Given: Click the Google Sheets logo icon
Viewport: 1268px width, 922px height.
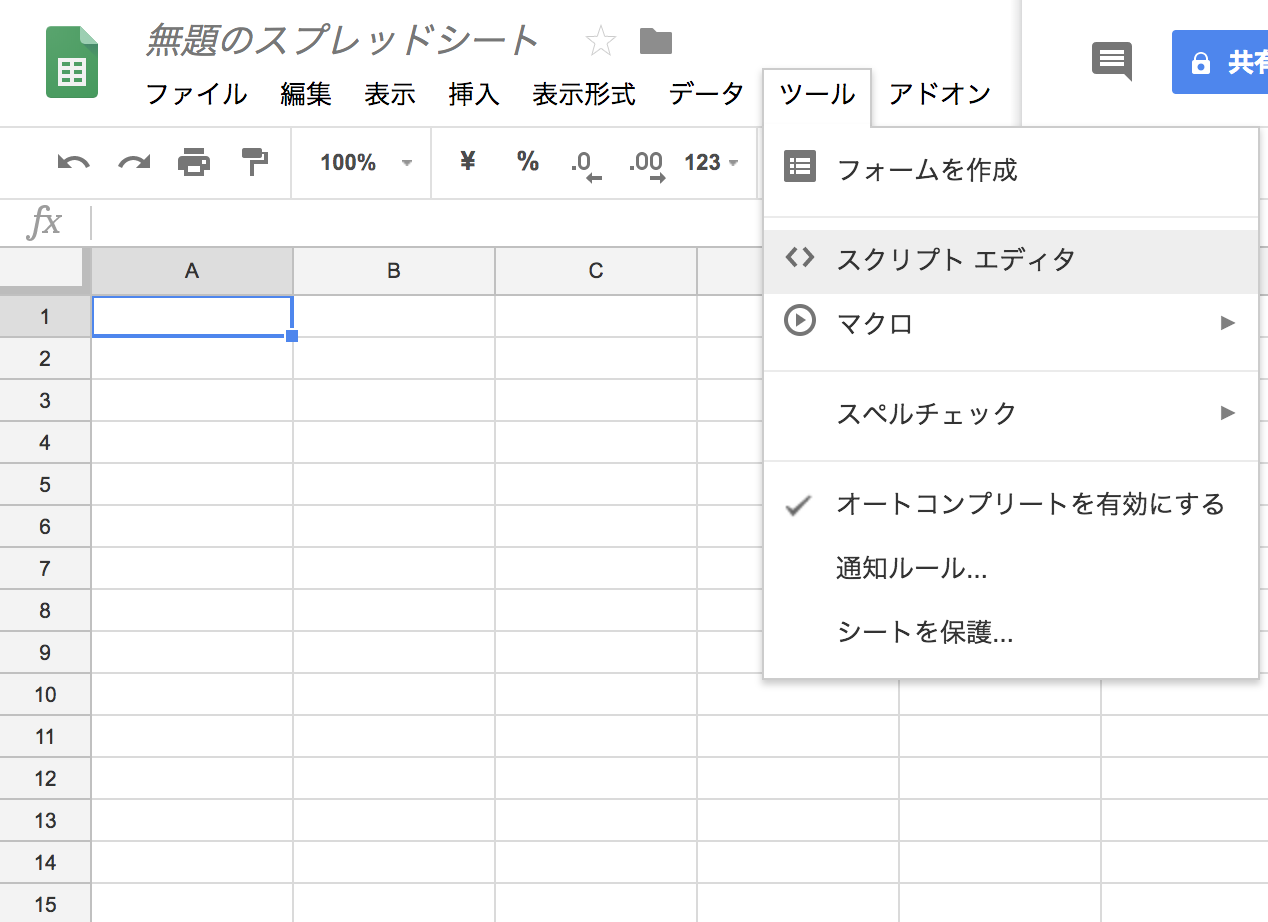Looking at the screenshot, I should click(x=72, y=61).
